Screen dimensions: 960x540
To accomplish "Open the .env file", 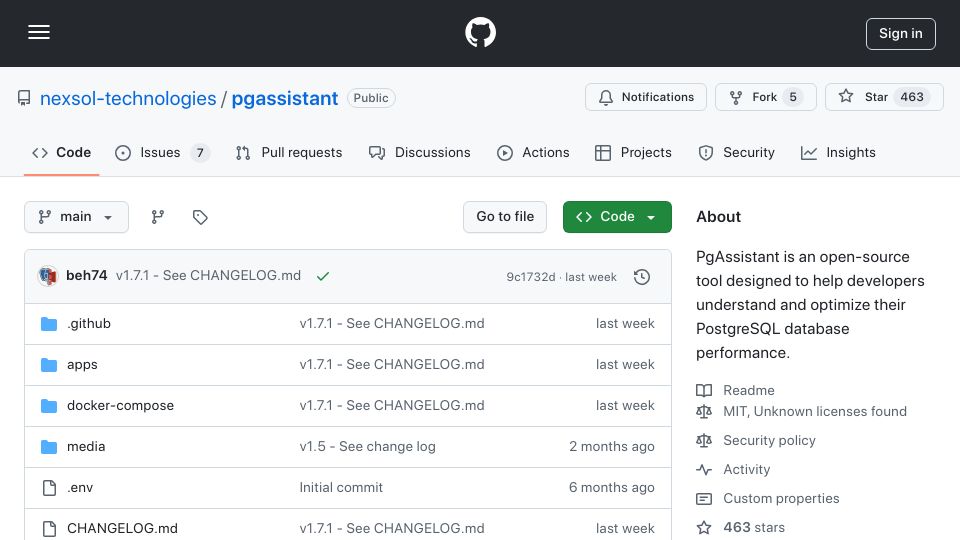I will click(80, 487).
